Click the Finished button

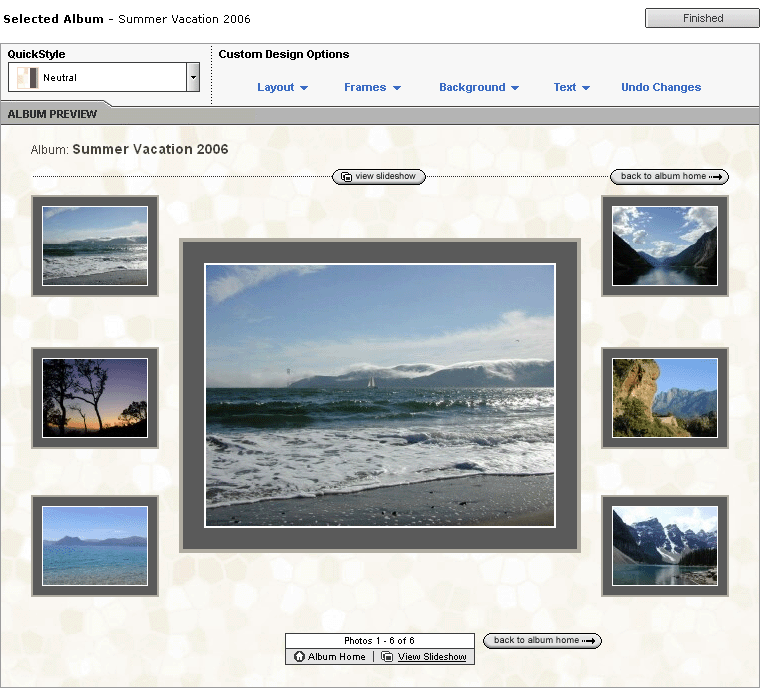[x=702, y=18]
